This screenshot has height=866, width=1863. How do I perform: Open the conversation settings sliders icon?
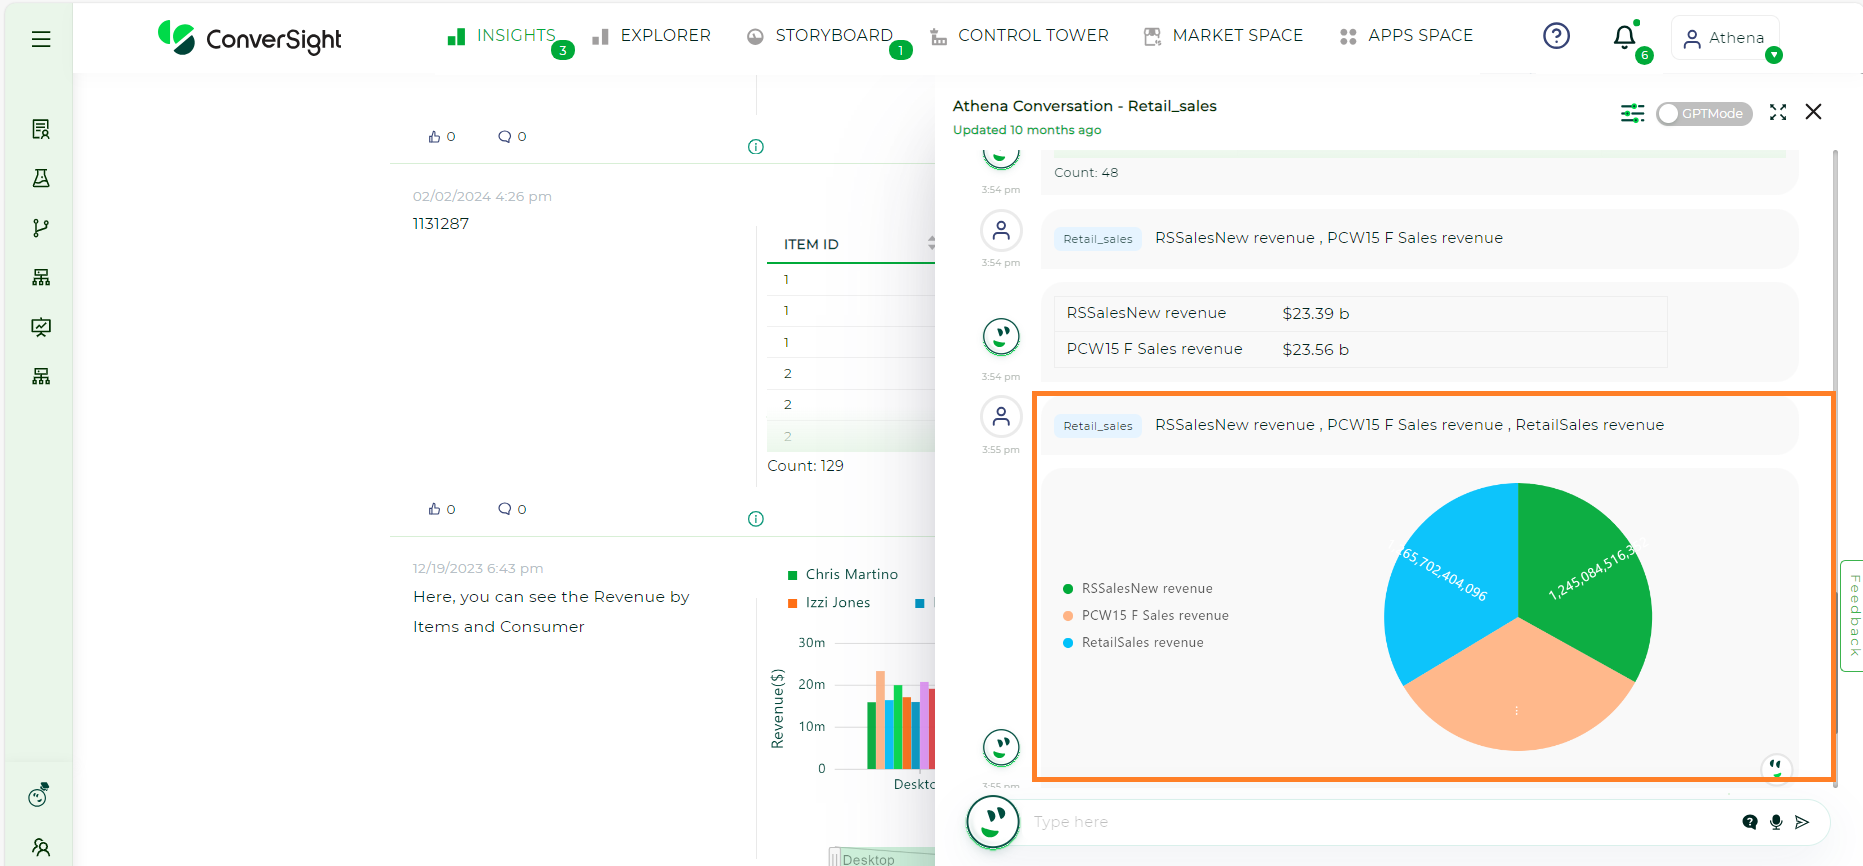pyautogui.click(x=1632, y=113)
